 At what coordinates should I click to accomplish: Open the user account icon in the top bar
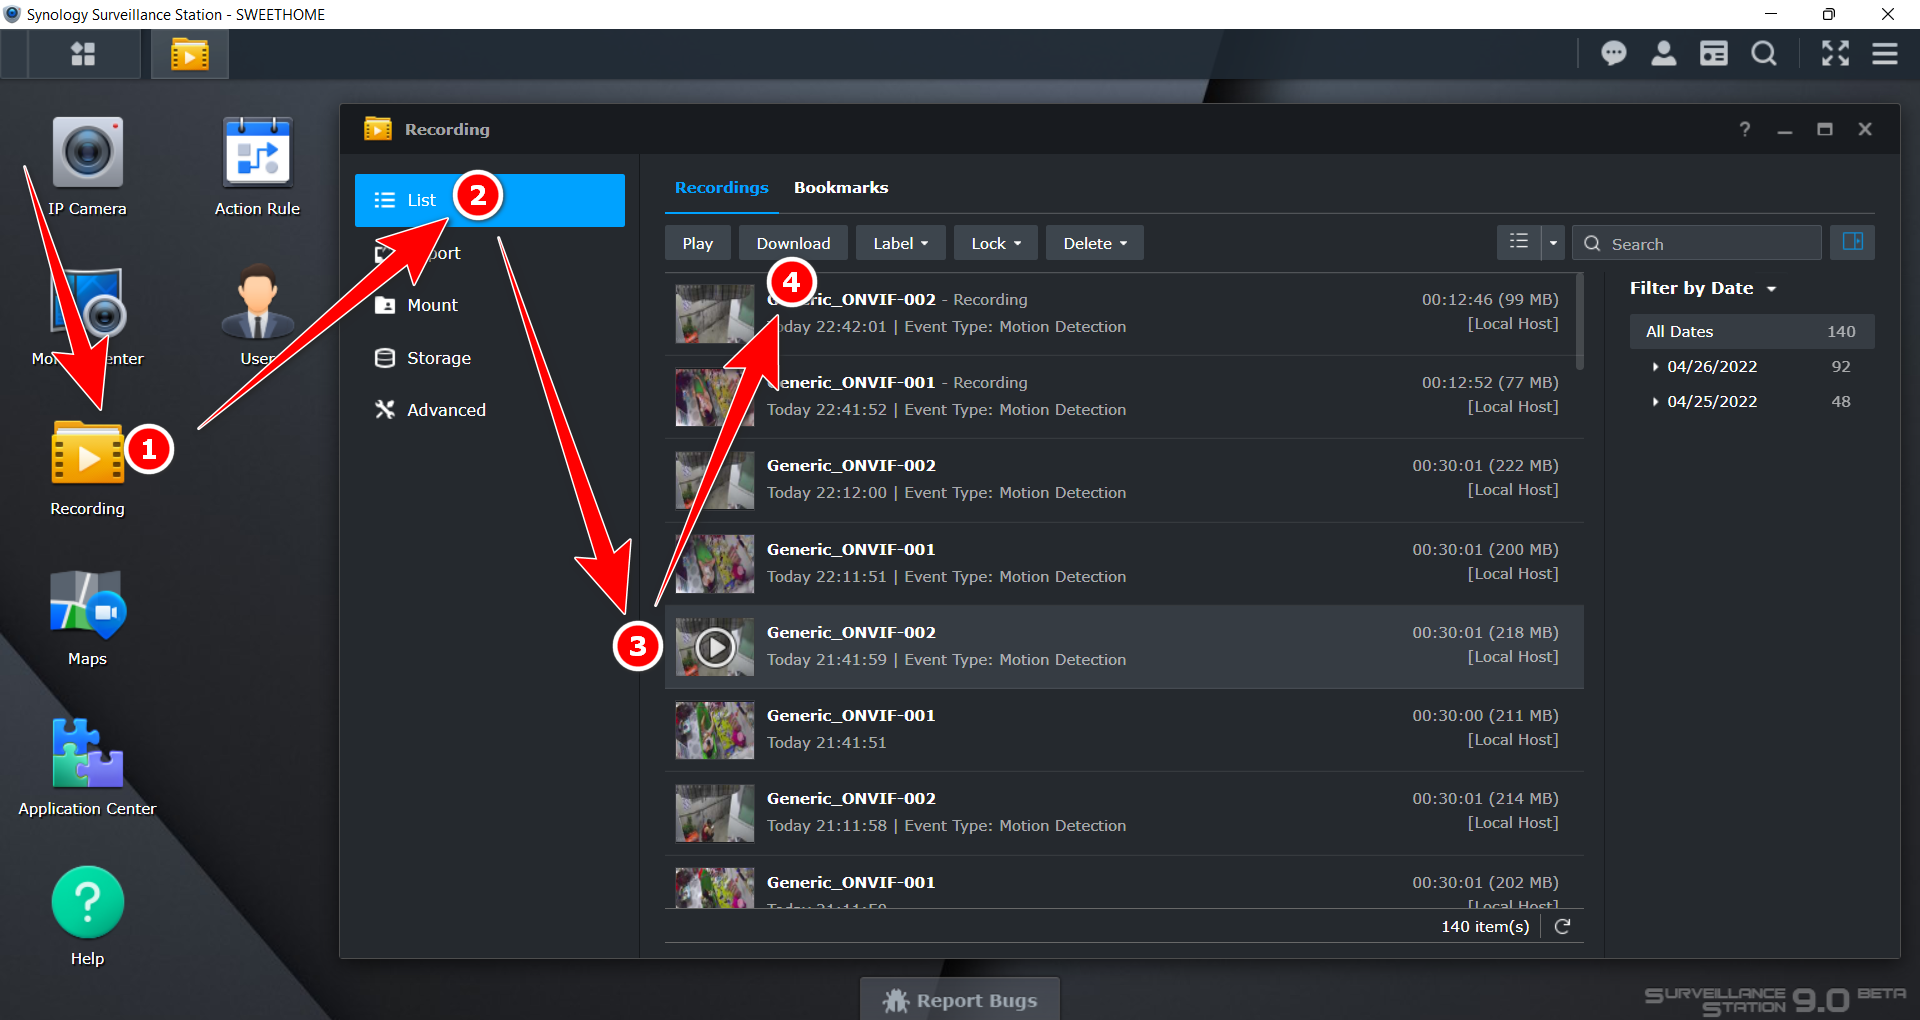1663,54
